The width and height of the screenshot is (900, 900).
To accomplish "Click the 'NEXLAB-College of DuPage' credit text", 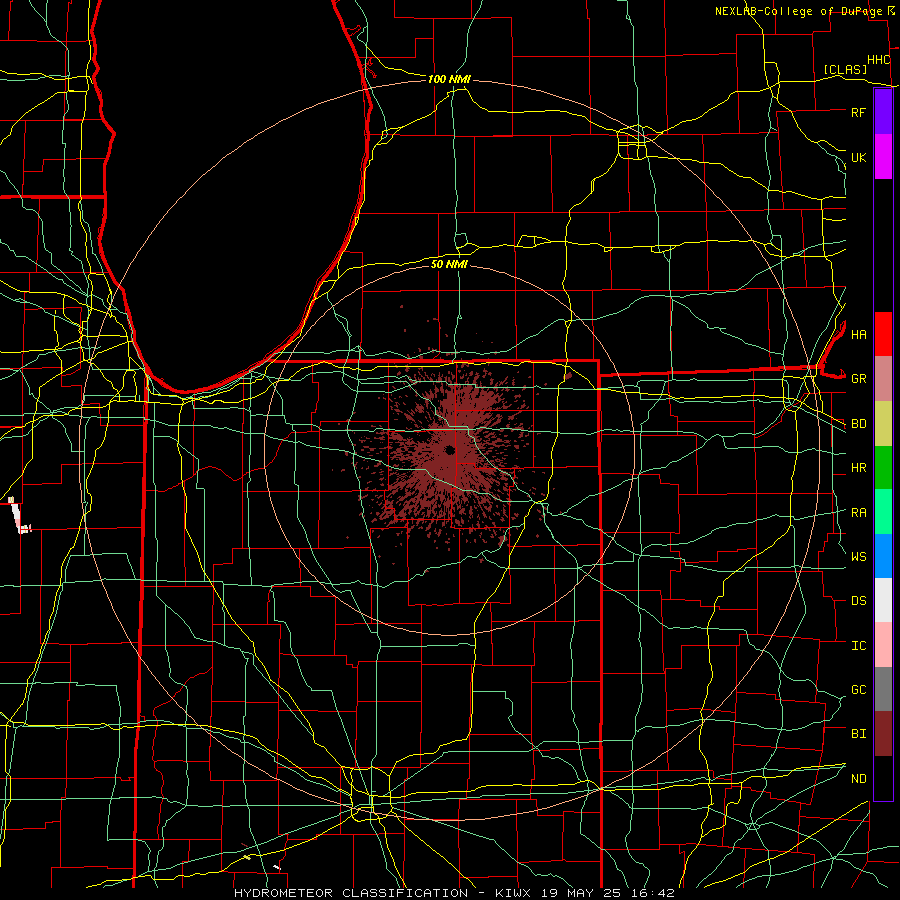I will click(798, 11).
